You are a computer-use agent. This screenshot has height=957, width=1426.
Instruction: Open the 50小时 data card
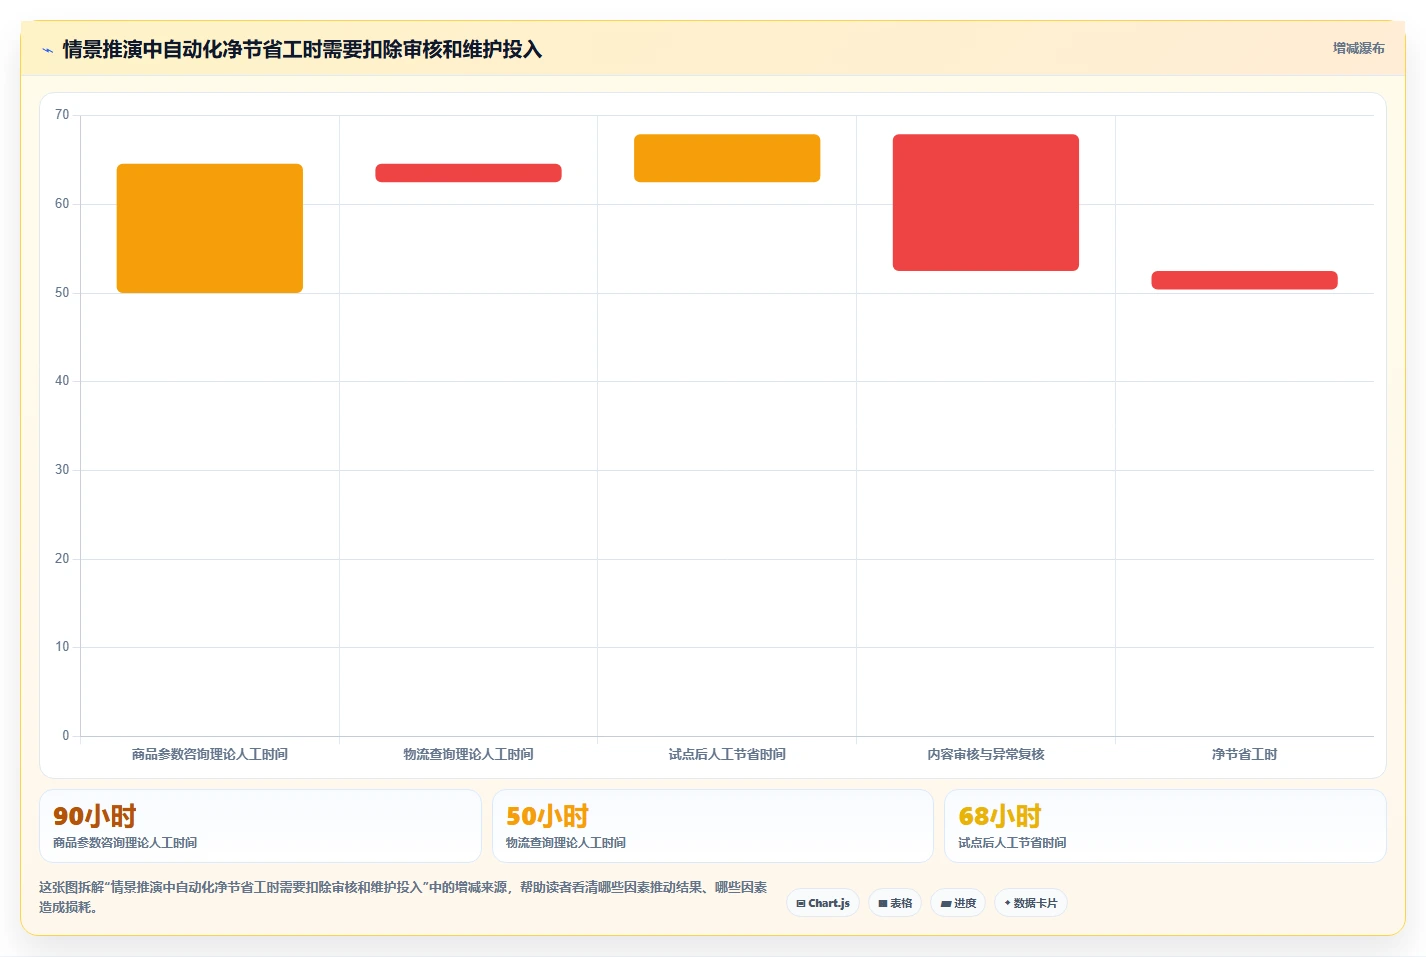click(712, 826)
